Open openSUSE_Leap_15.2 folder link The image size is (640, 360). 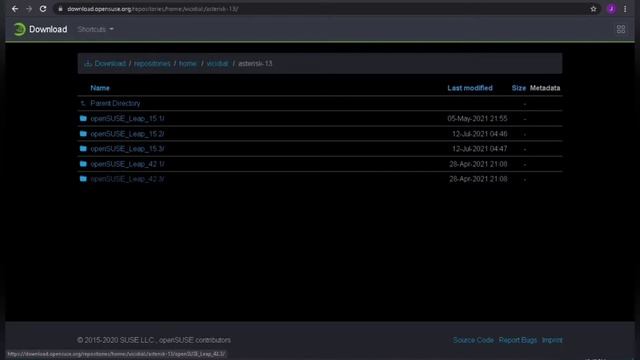click(127, 134)
